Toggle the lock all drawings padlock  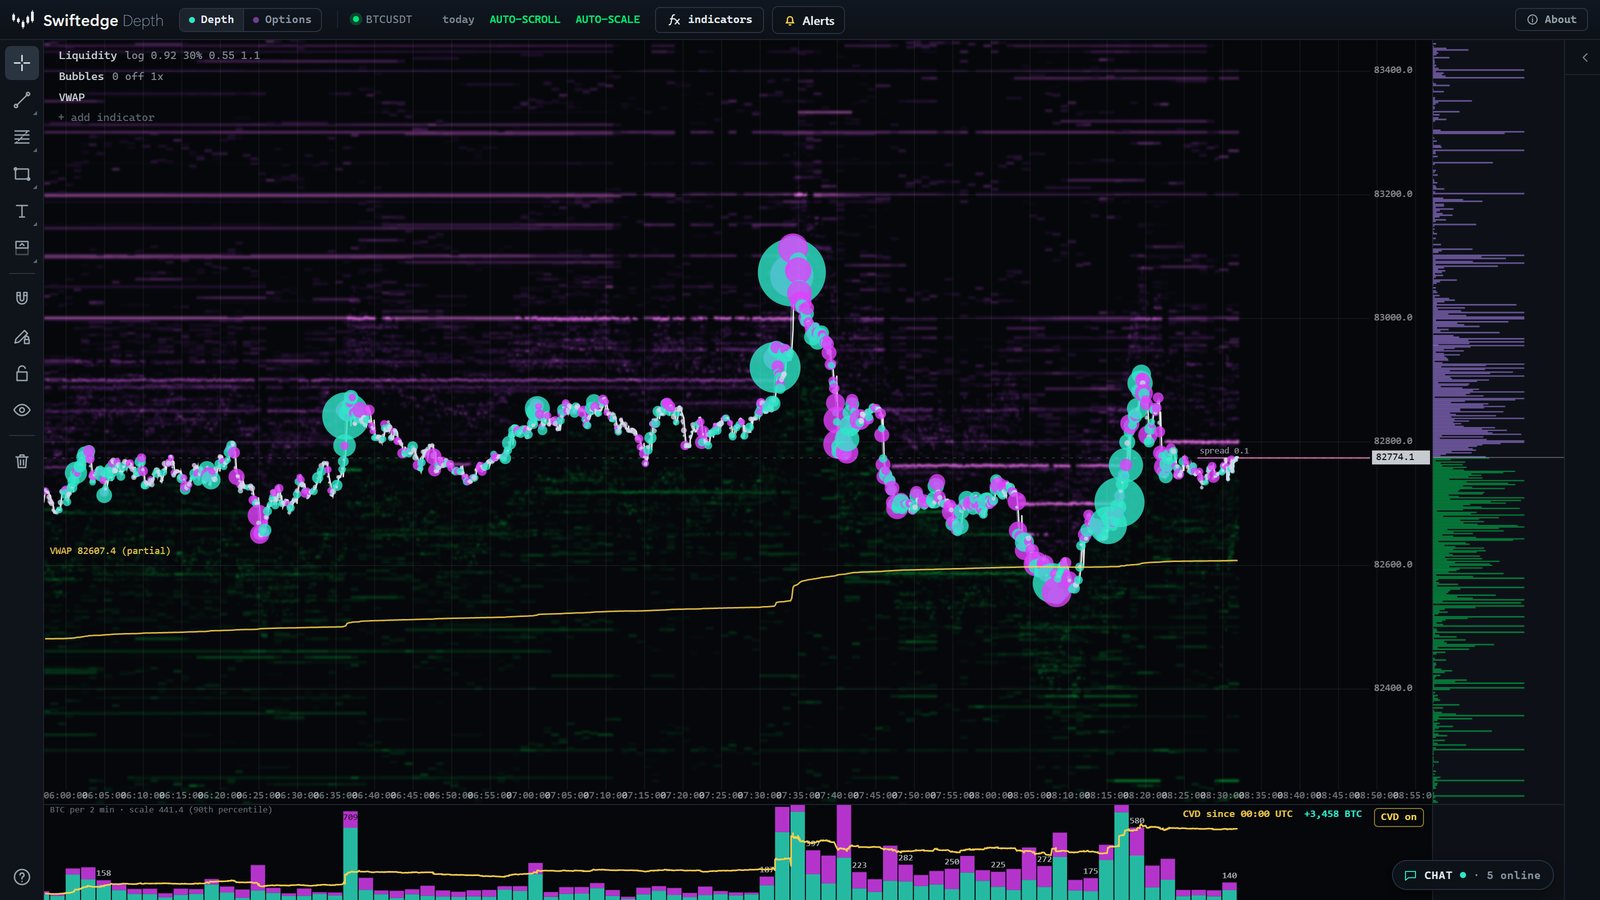pyautogui.click(x=22, y=373)
